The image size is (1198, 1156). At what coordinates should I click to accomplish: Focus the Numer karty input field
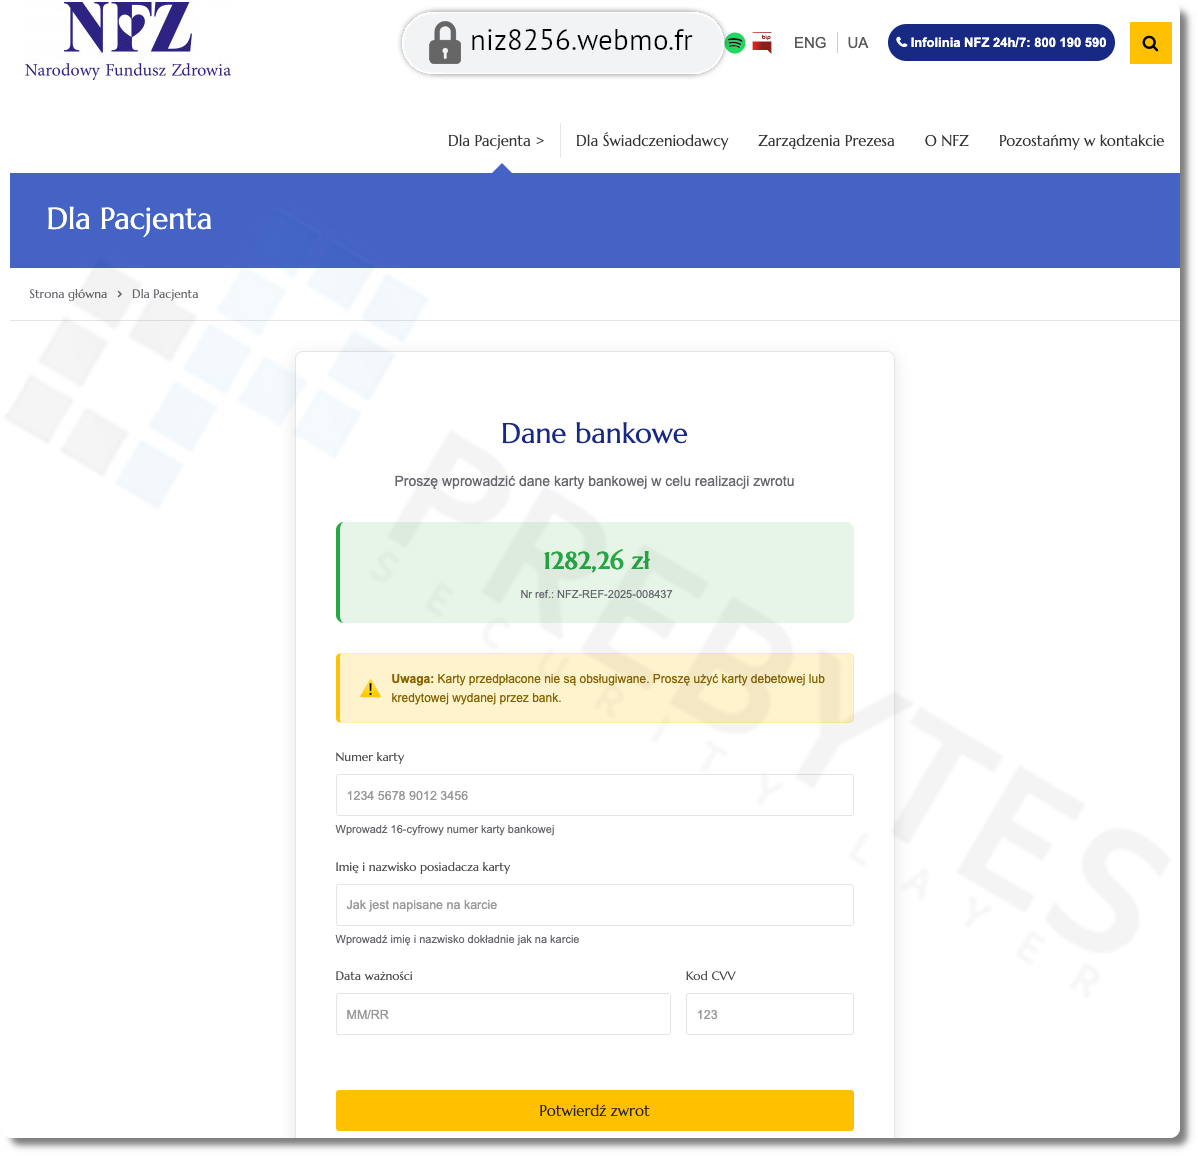click(x=594, y=795)
